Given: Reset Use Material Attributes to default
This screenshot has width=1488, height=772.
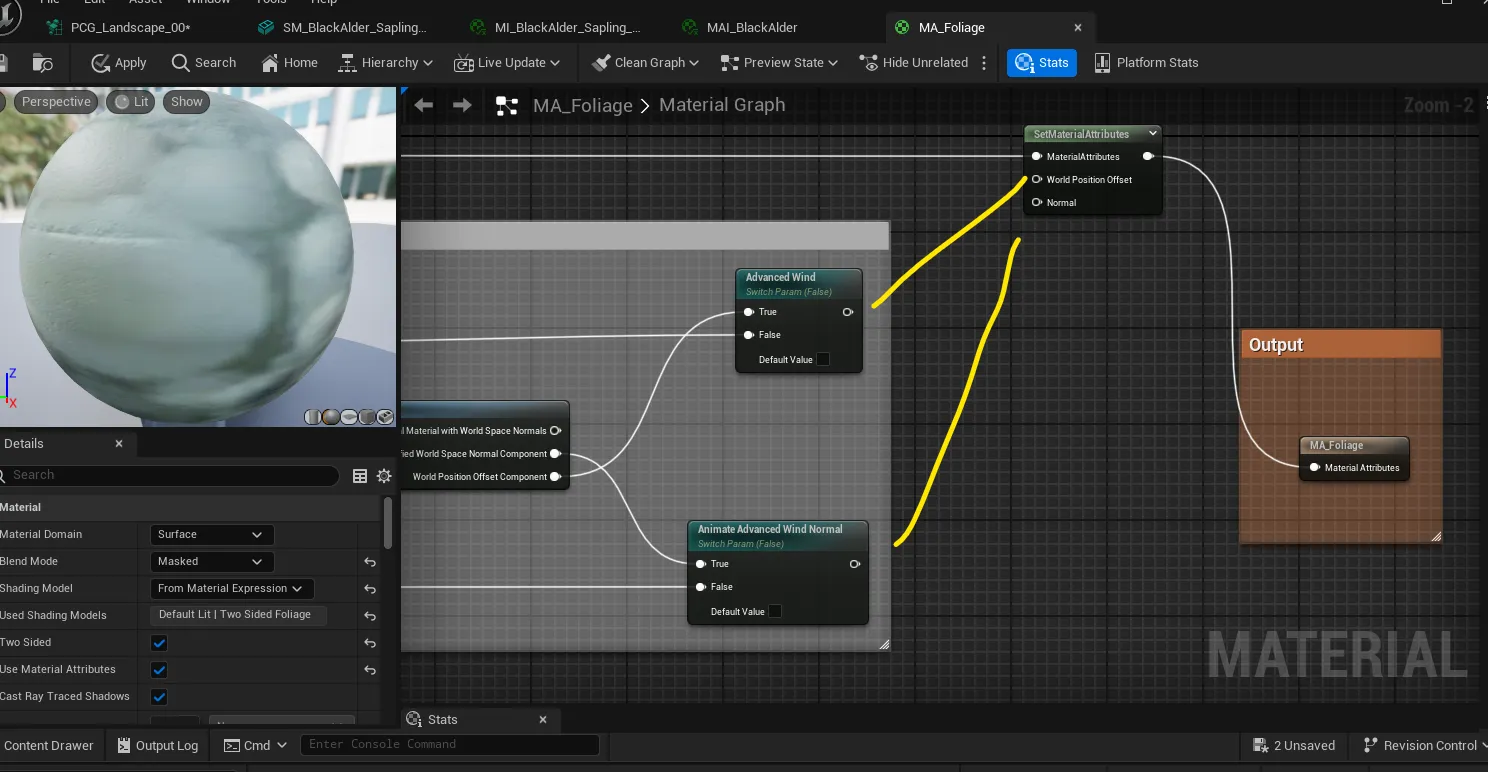Looking at the screenshot, I should [x=370, y=670].
